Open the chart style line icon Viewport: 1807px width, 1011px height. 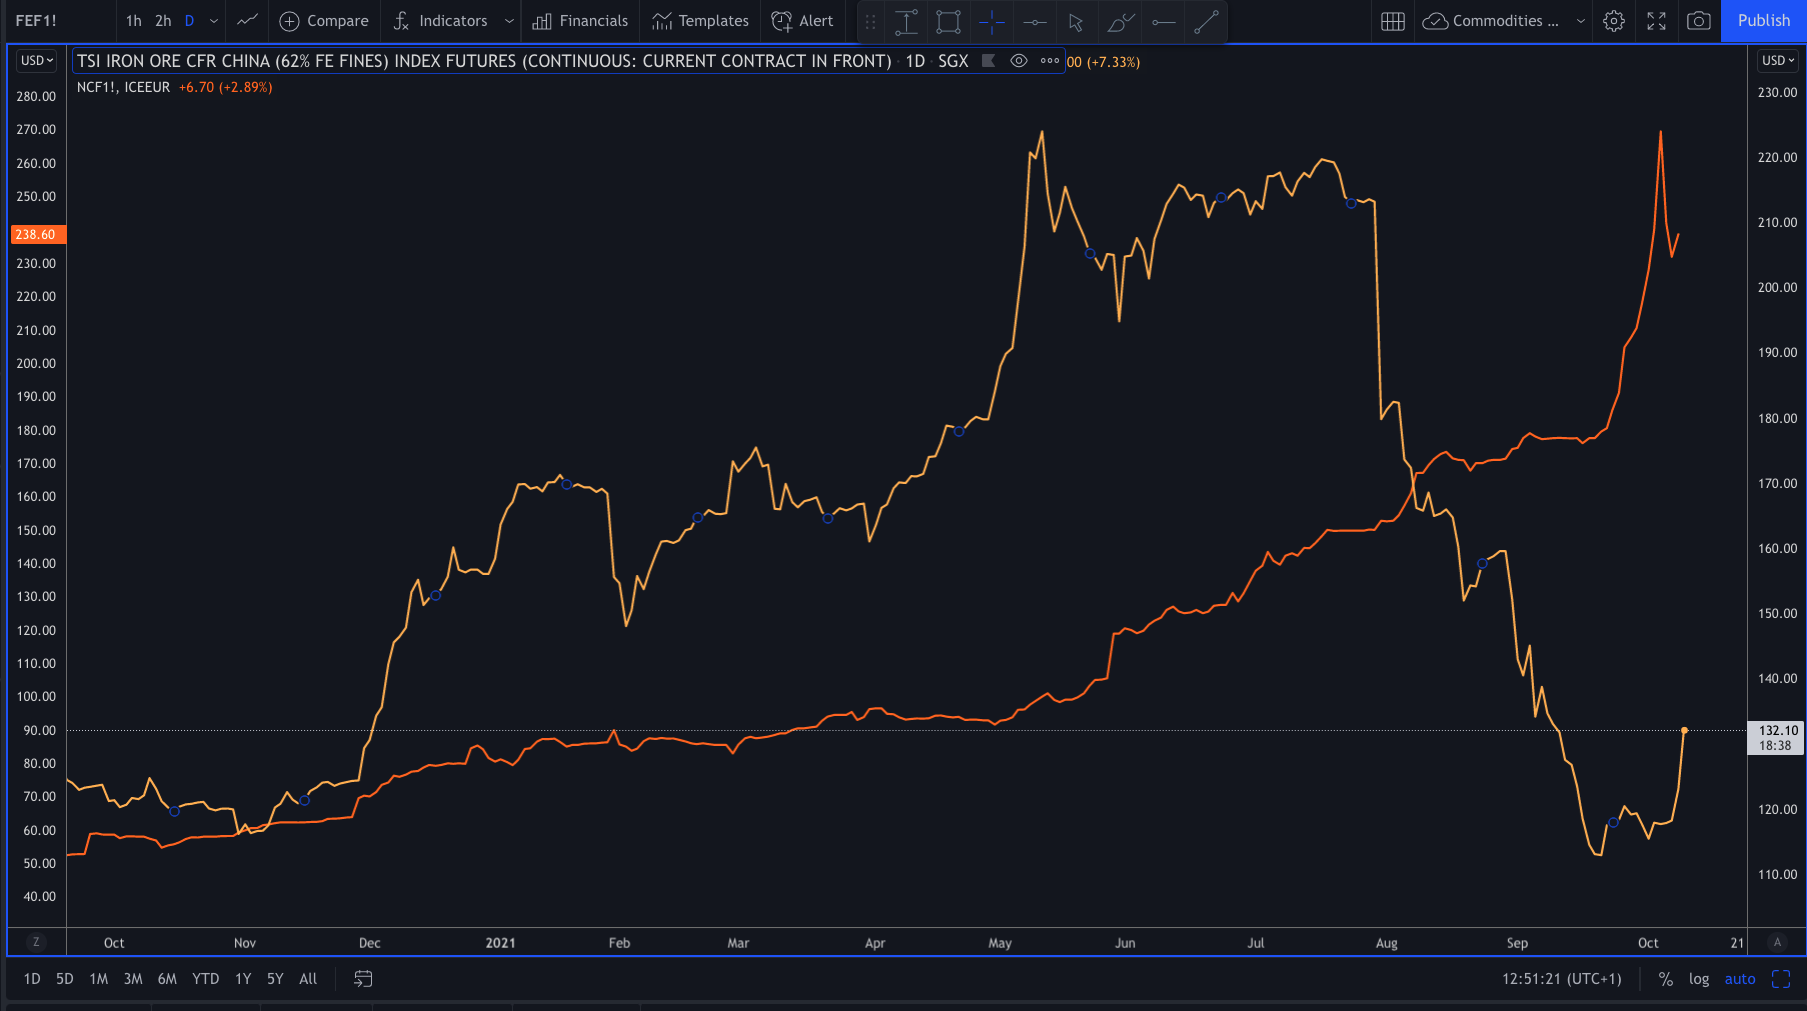click(x=248, y=20)
